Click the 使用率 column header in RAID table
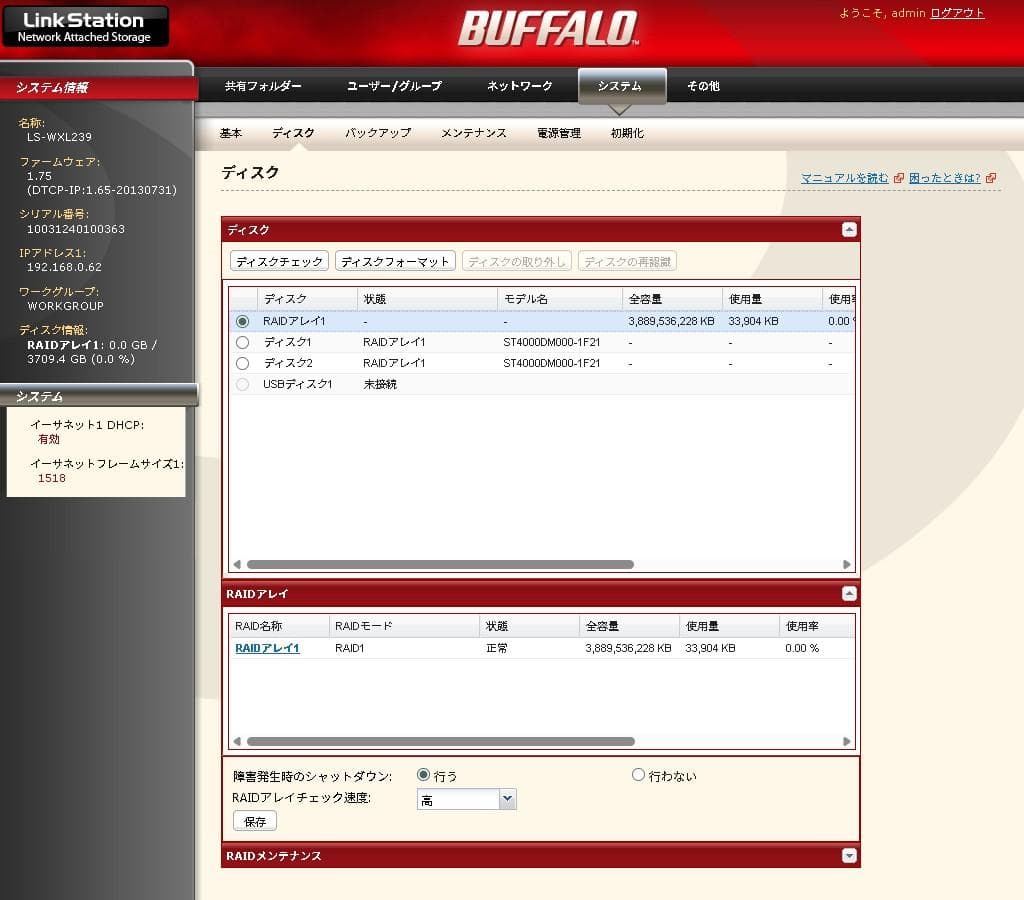1024x900 pixels. [x=816, y=626]
